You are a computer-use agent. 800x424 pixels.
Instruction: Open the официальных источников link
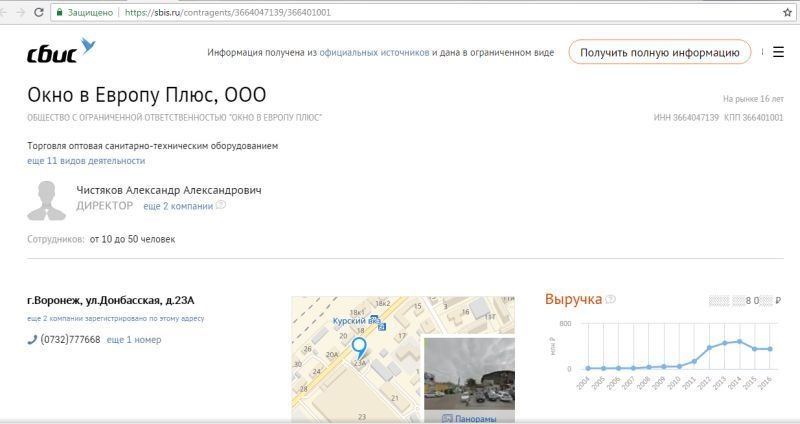coord(374,52)
